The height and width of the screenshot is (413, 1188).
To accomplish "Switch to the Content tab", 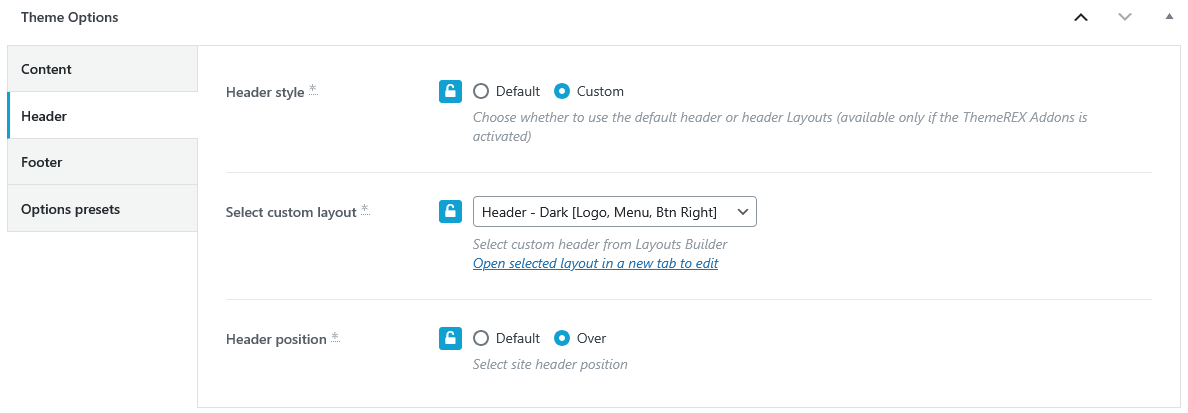I will pyautogui.click(x=102, y=69).
